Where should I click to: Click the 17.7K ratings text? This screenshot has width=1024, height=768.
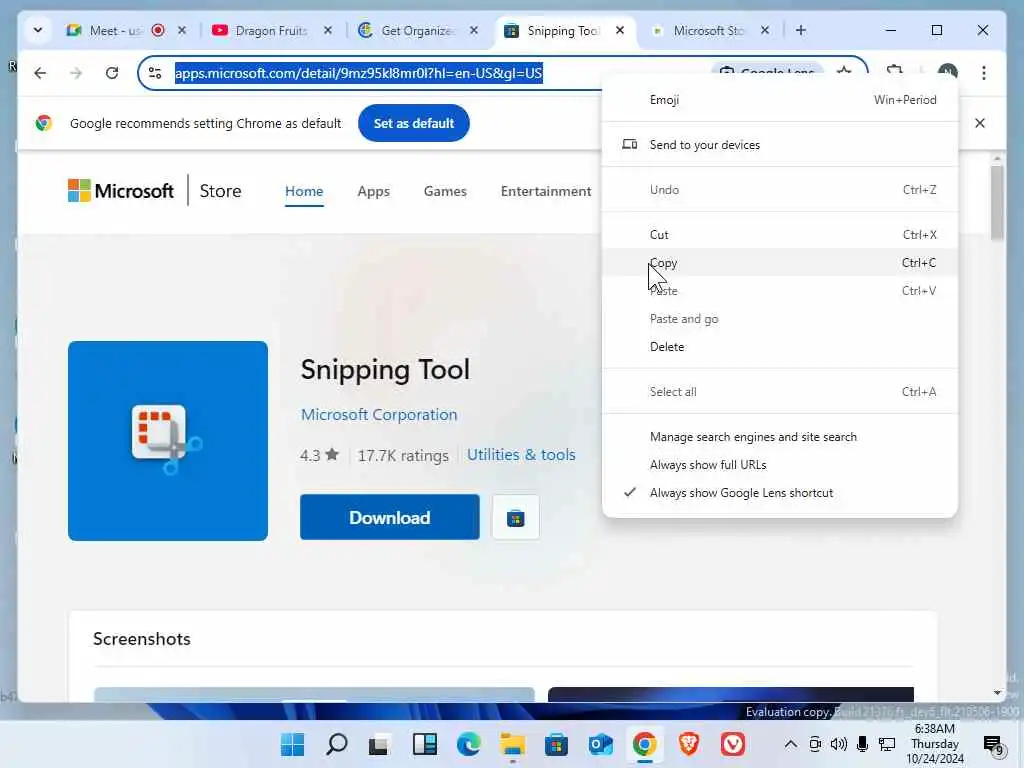point(403,455)
